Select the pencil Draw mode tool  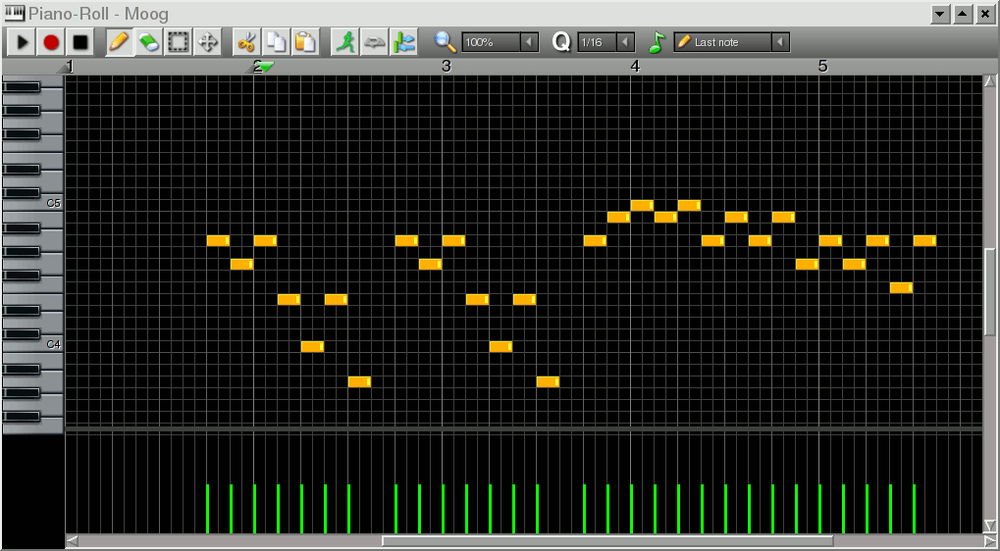119,43
